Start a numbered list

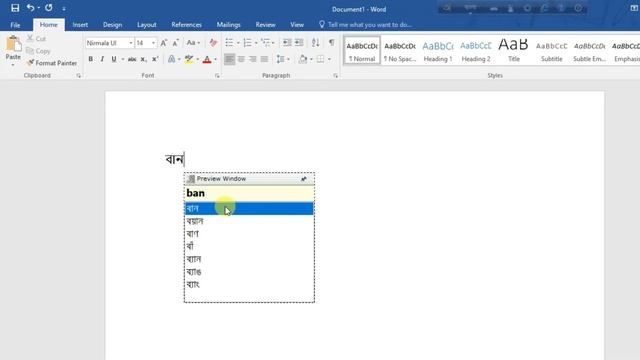(x=247, y=43)
